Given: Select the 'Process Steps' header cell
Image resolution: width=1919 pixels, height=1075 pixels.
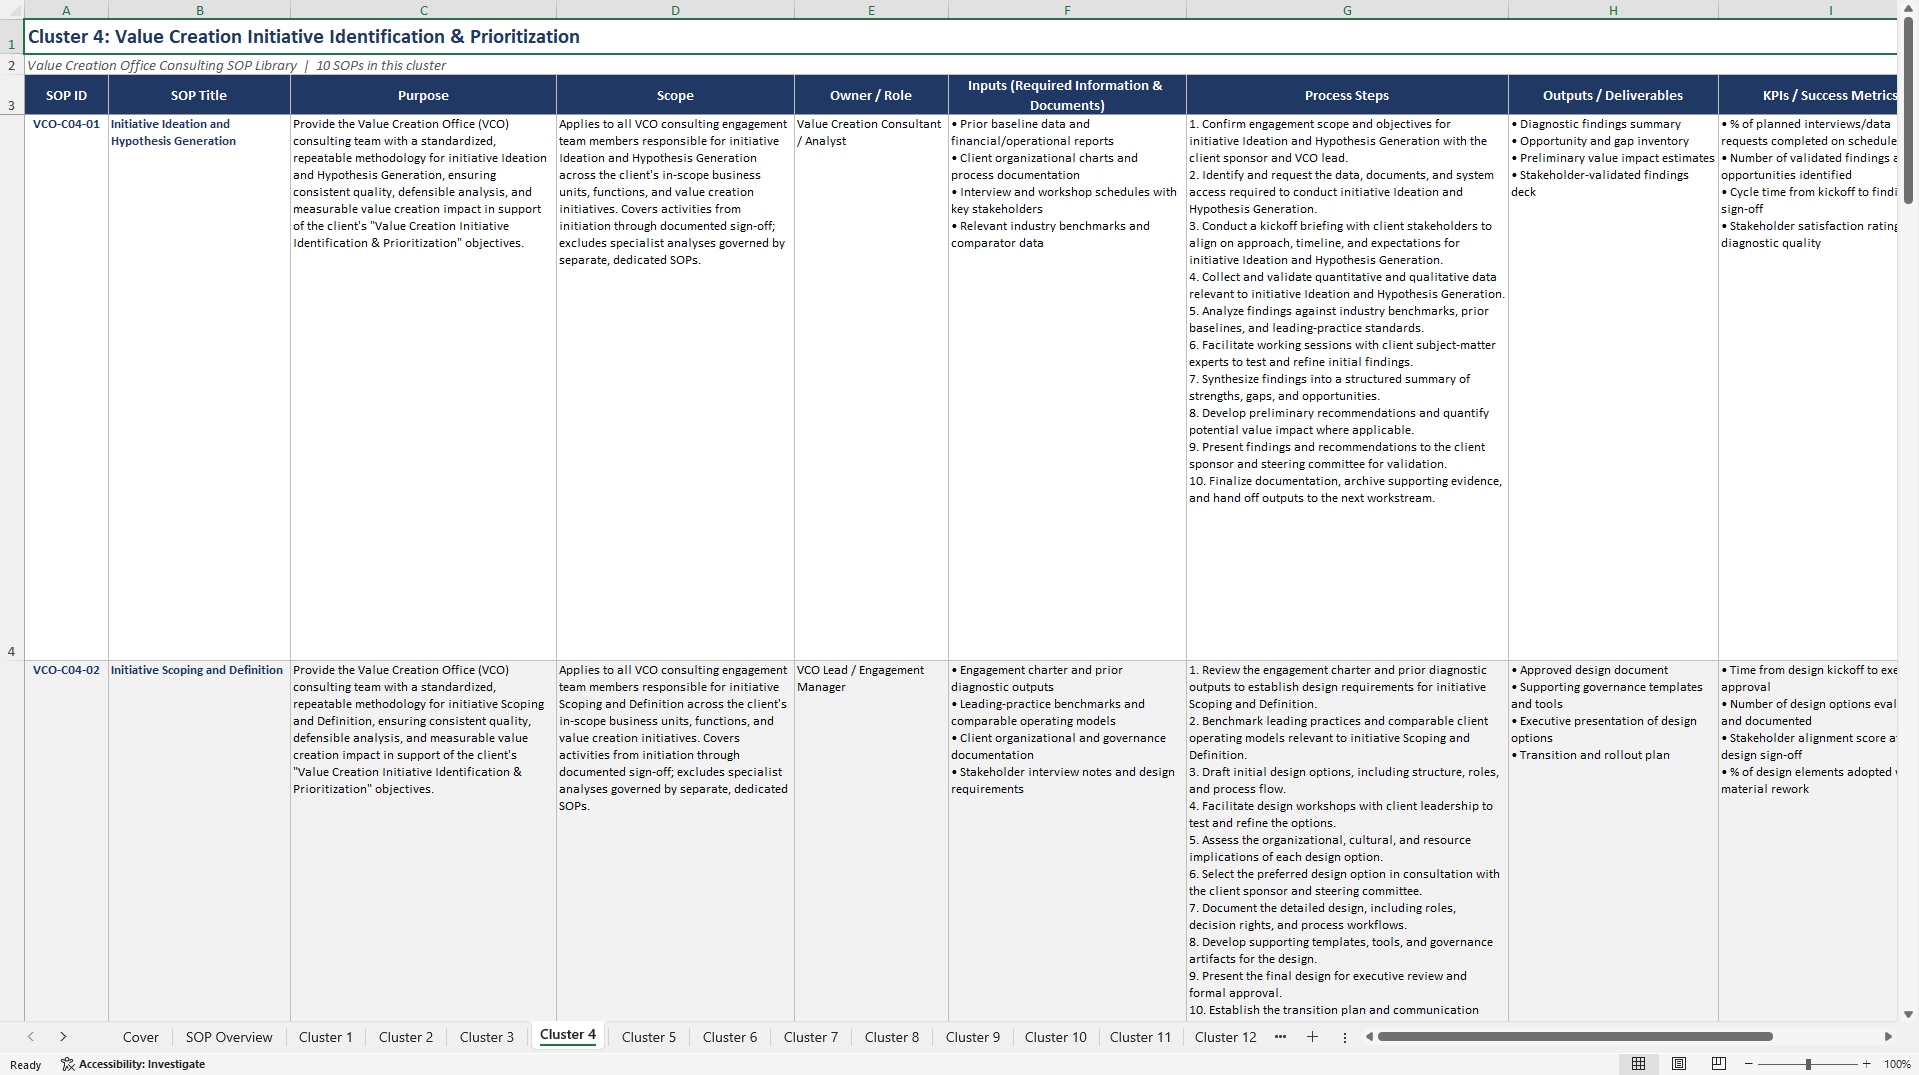Looking at the screenshot, I should 1347,96.
